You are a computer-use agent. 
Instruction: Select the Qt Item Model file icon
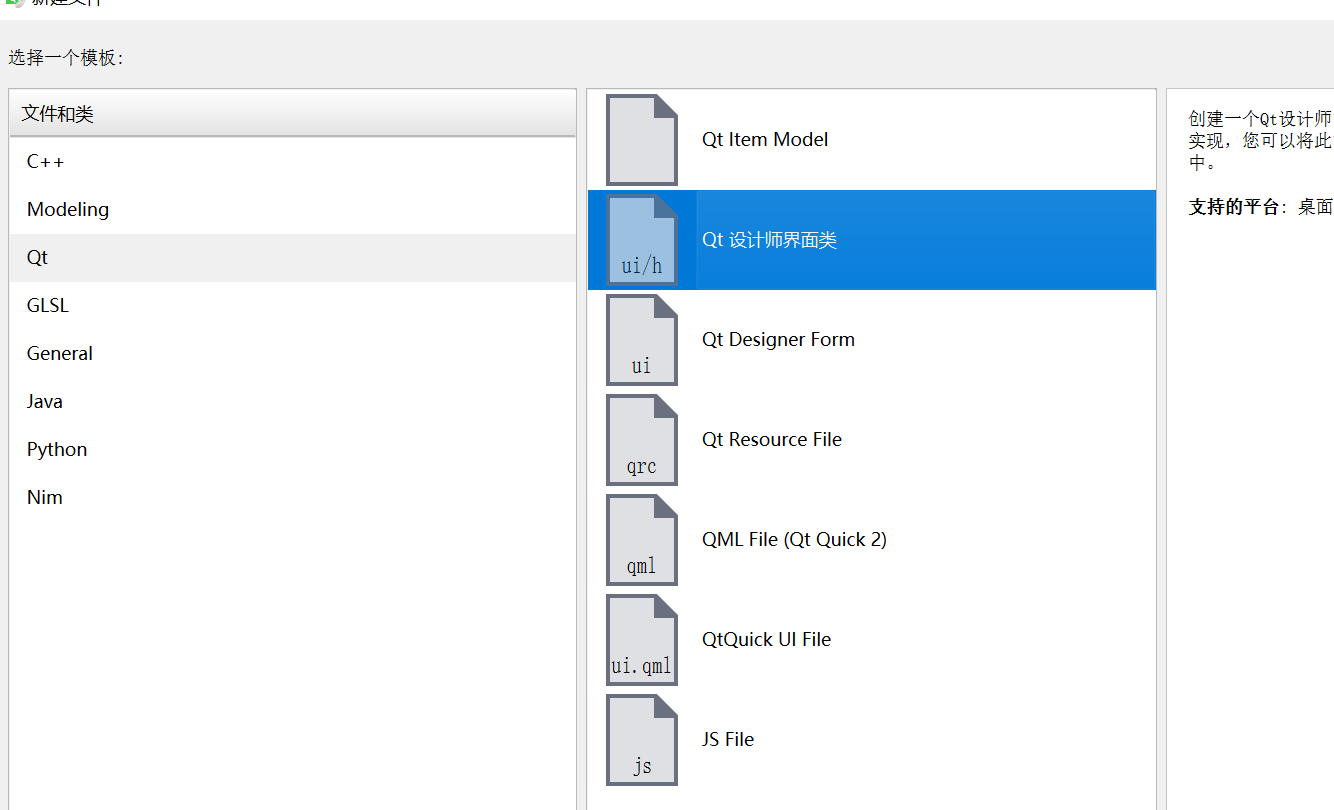pyautogui.click(x=642, y=140)
